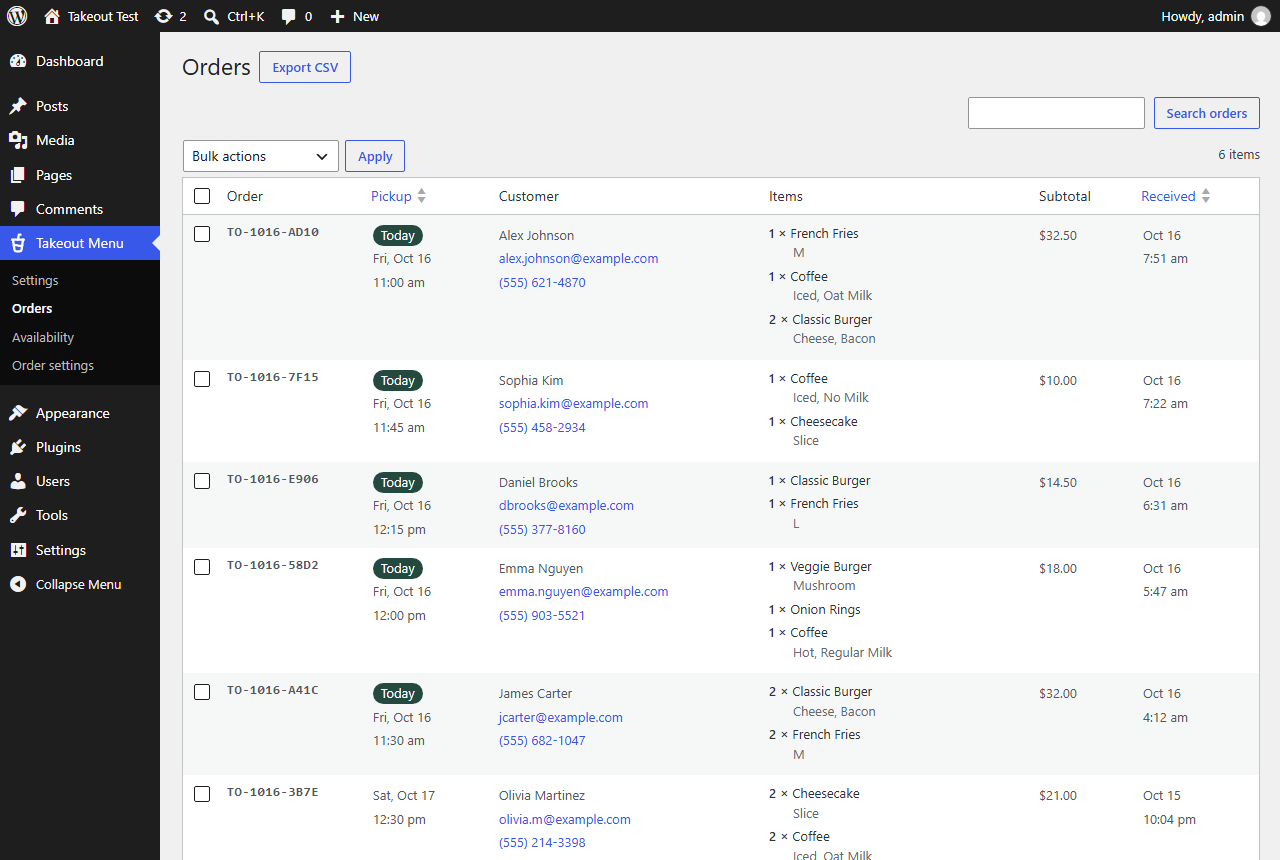
Task: Click the Collapse Menu arrow icon
Action: click(x=18, y=584)
